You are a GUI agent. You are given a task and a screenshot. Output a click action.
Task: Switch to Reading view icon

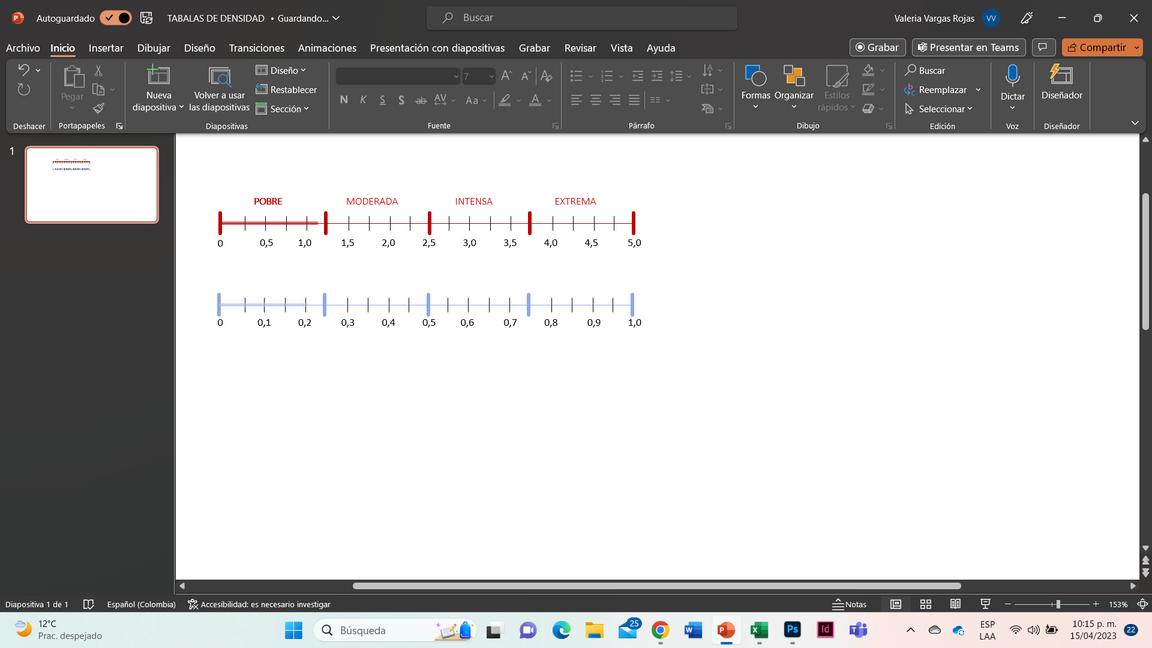click(955, 604)
